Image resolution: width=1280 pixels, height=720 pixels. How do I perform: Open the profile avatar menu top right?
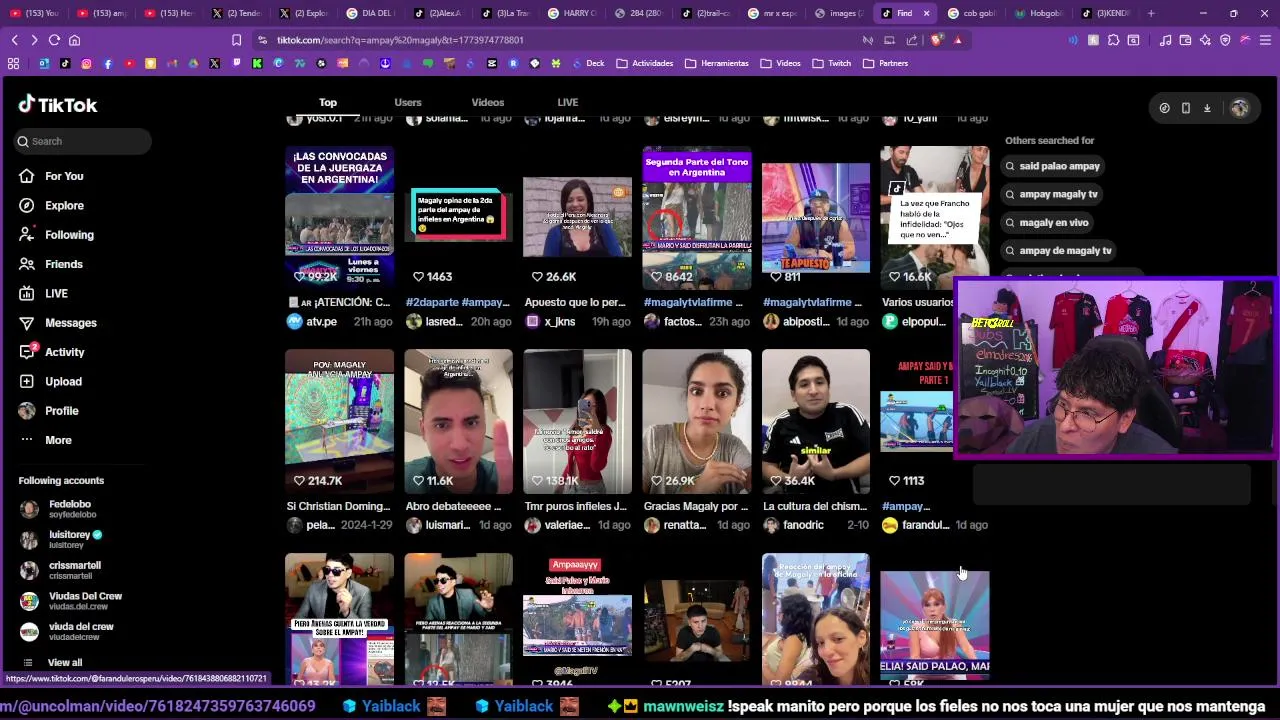(1240, 108)
